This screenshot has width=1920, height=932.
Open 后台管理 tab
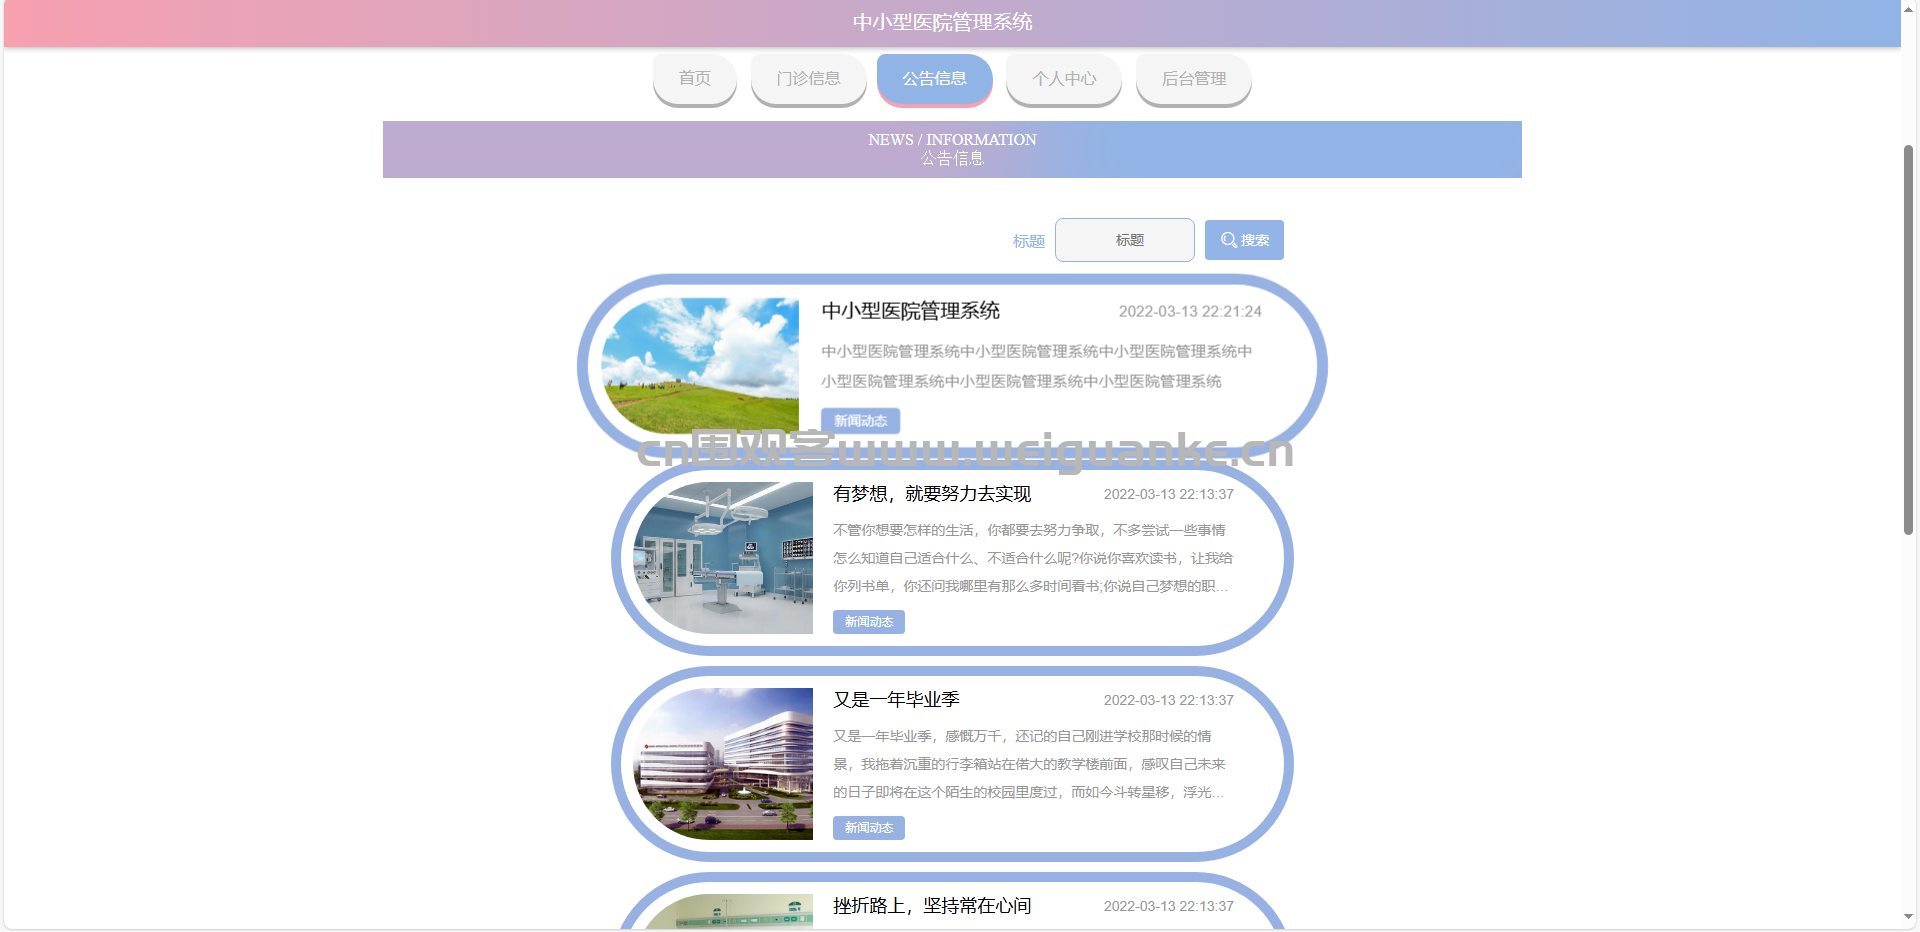[x=1194, y=79]
